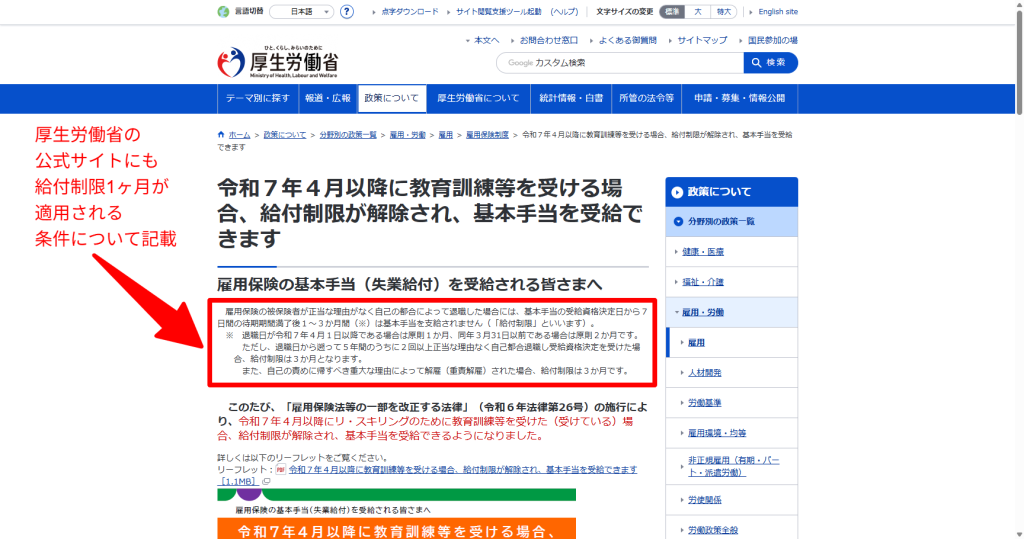Click the circle icon beside 分野別の政策一覧

[x=678, y=221]
